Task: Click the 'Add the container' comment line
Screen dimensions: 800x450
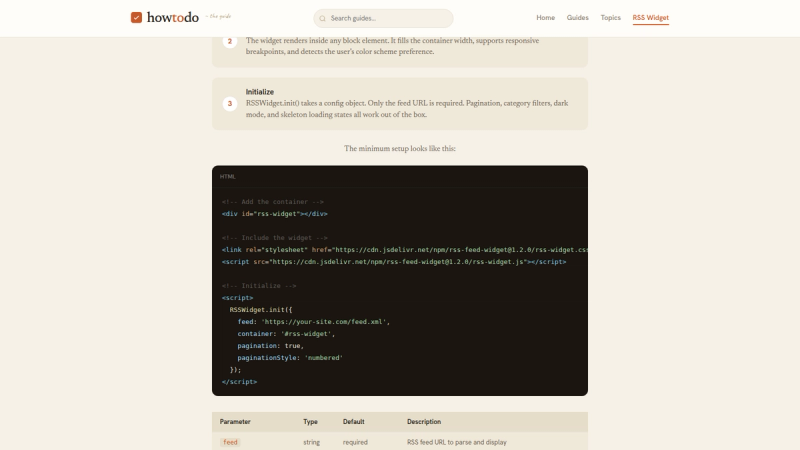Action: point(272,202)
